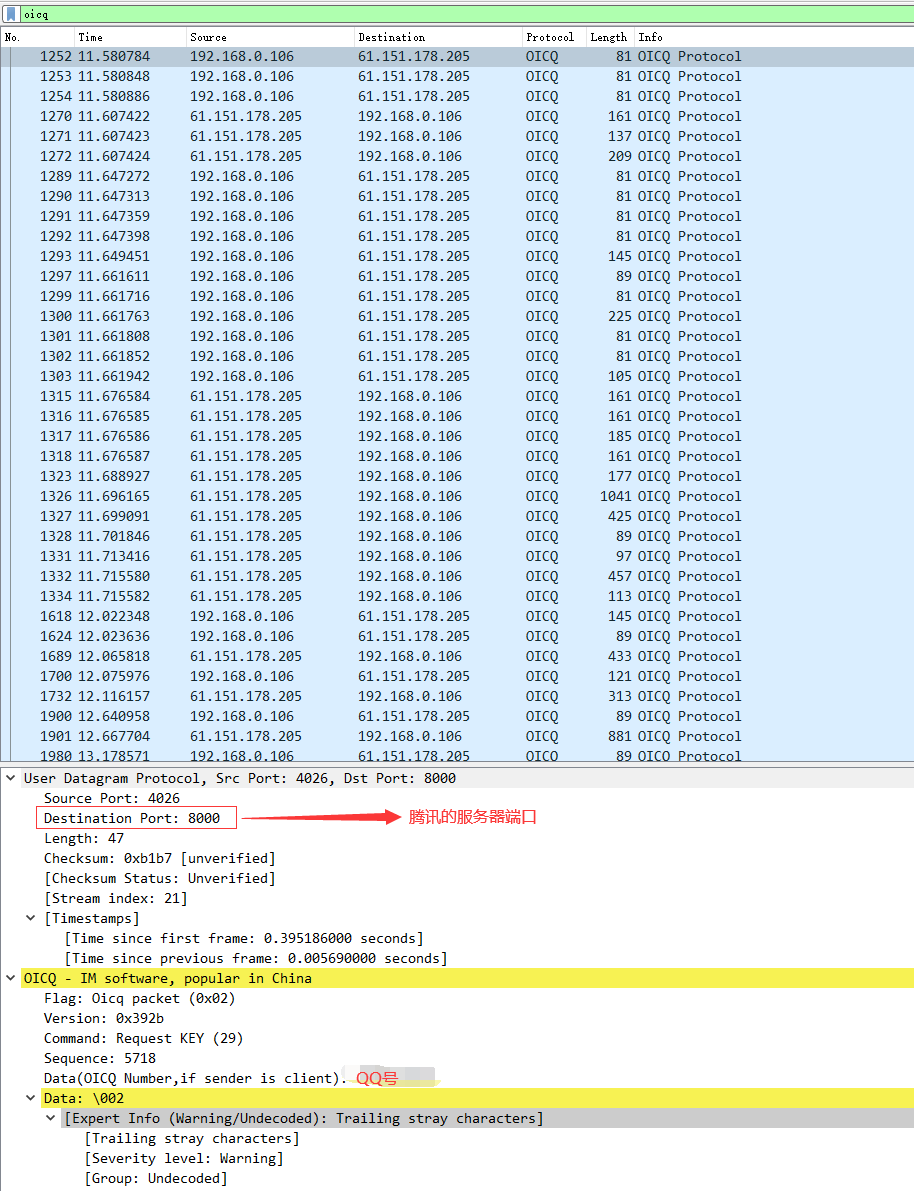Sort packets by the Time column header

129,37
